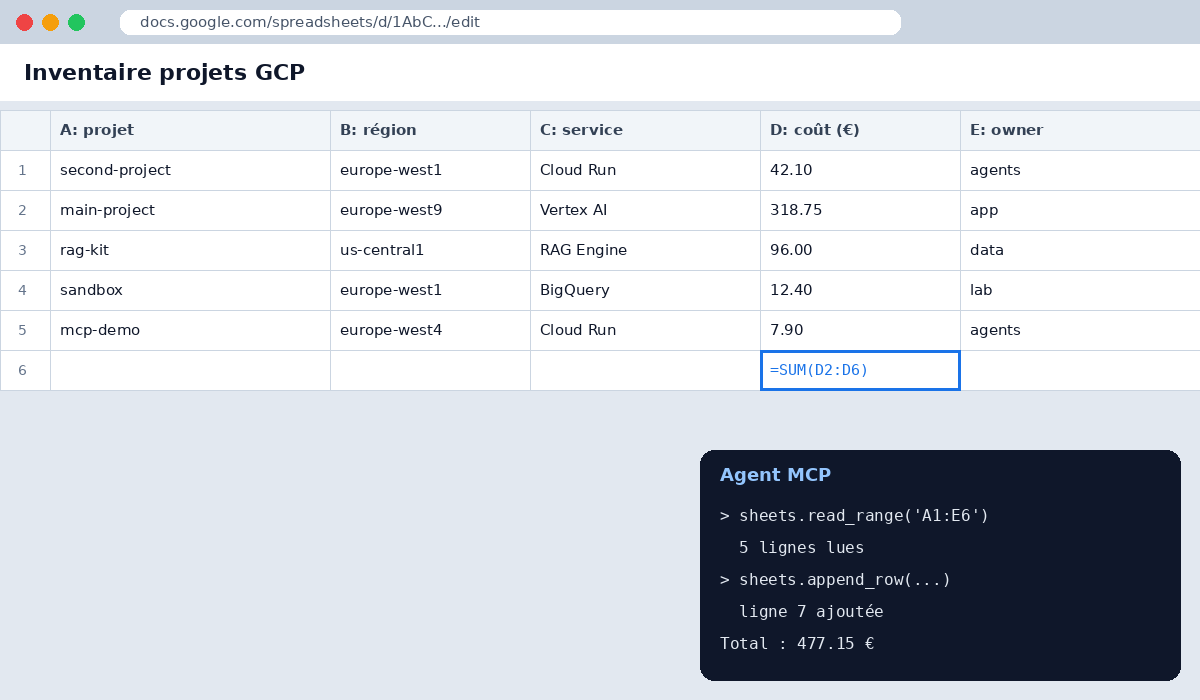Select row number 2 header

coord(25,210)
